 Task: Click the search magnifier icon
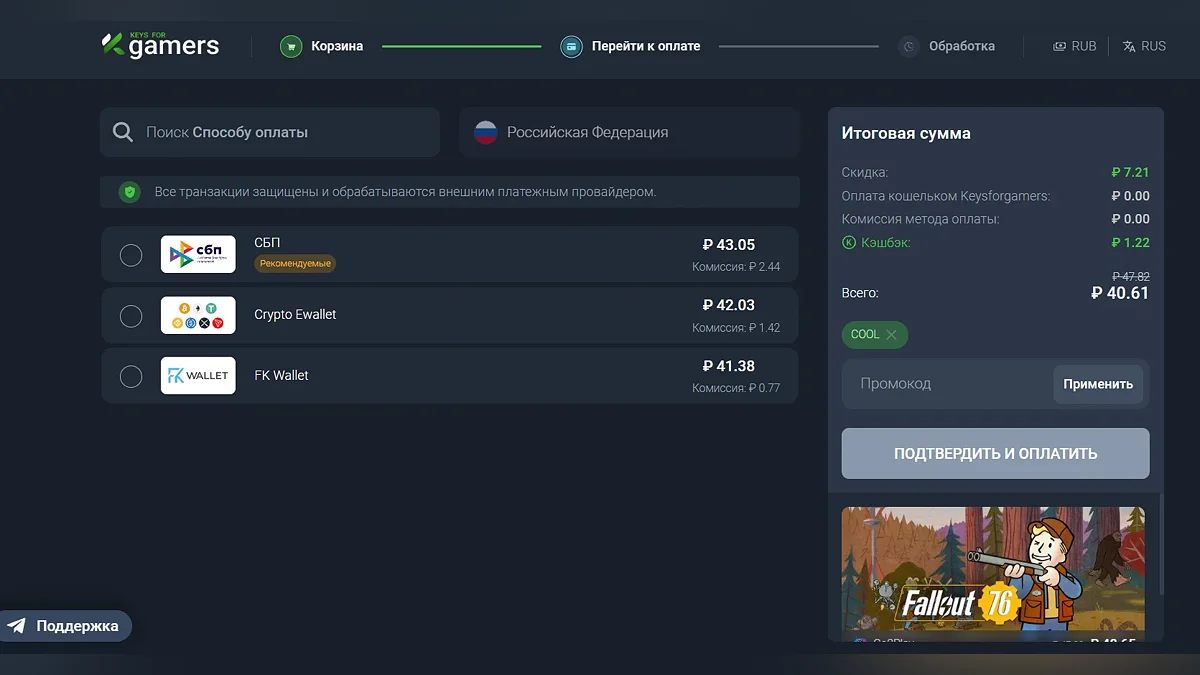pos(123,132)
